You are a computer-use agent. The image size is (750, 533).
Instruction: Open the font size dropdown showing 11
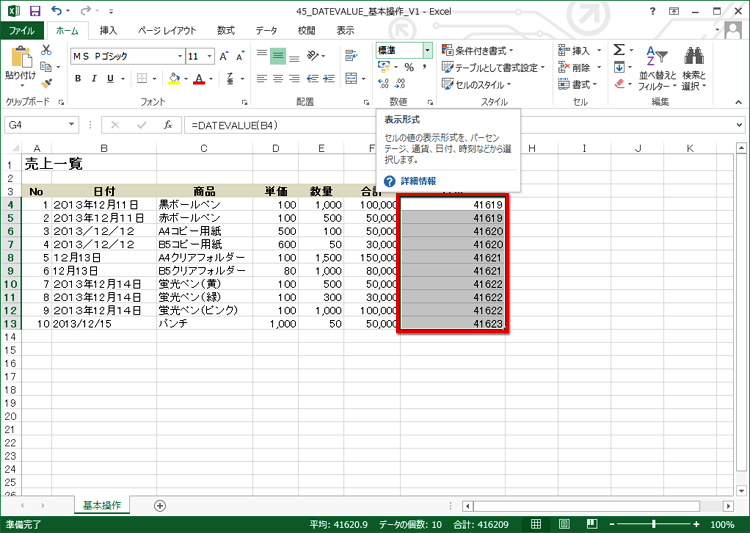coord(210,56)
